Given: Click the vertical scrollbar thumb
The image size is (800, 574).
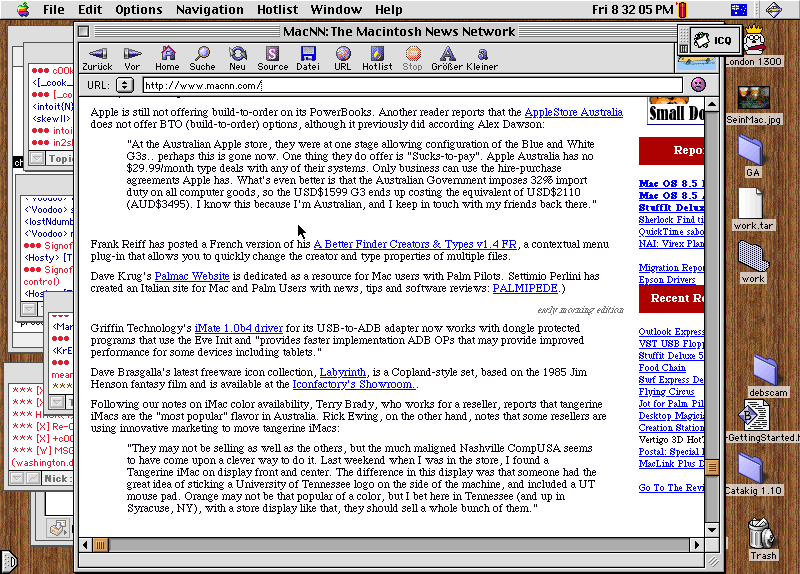Looking at the screenshot, I should pyautogui.click(x=711, y=467).
